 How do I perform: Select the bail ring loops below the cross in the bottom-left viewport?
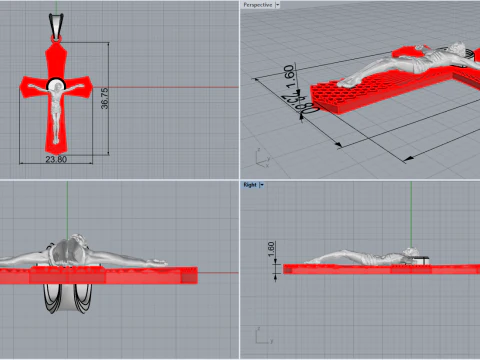pos(68,298)
